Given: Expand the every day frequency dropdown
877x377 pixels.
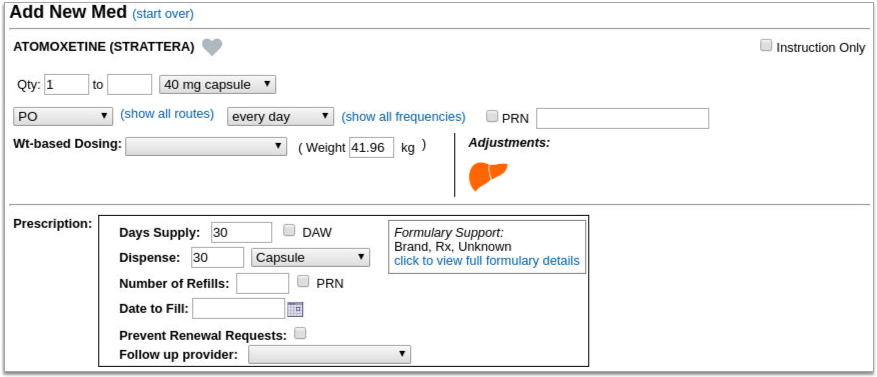Looking at the screenshot, I should (x=280, y=117).
